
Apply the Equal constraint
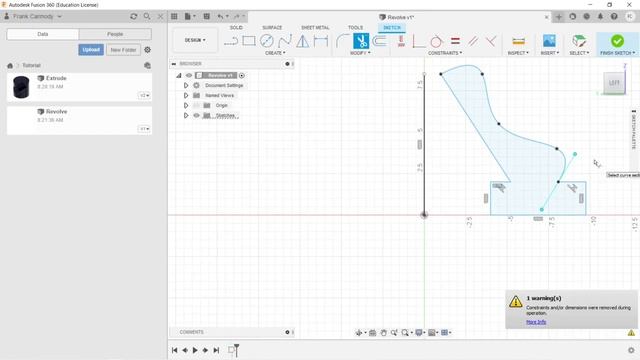[x=455, y=41]
